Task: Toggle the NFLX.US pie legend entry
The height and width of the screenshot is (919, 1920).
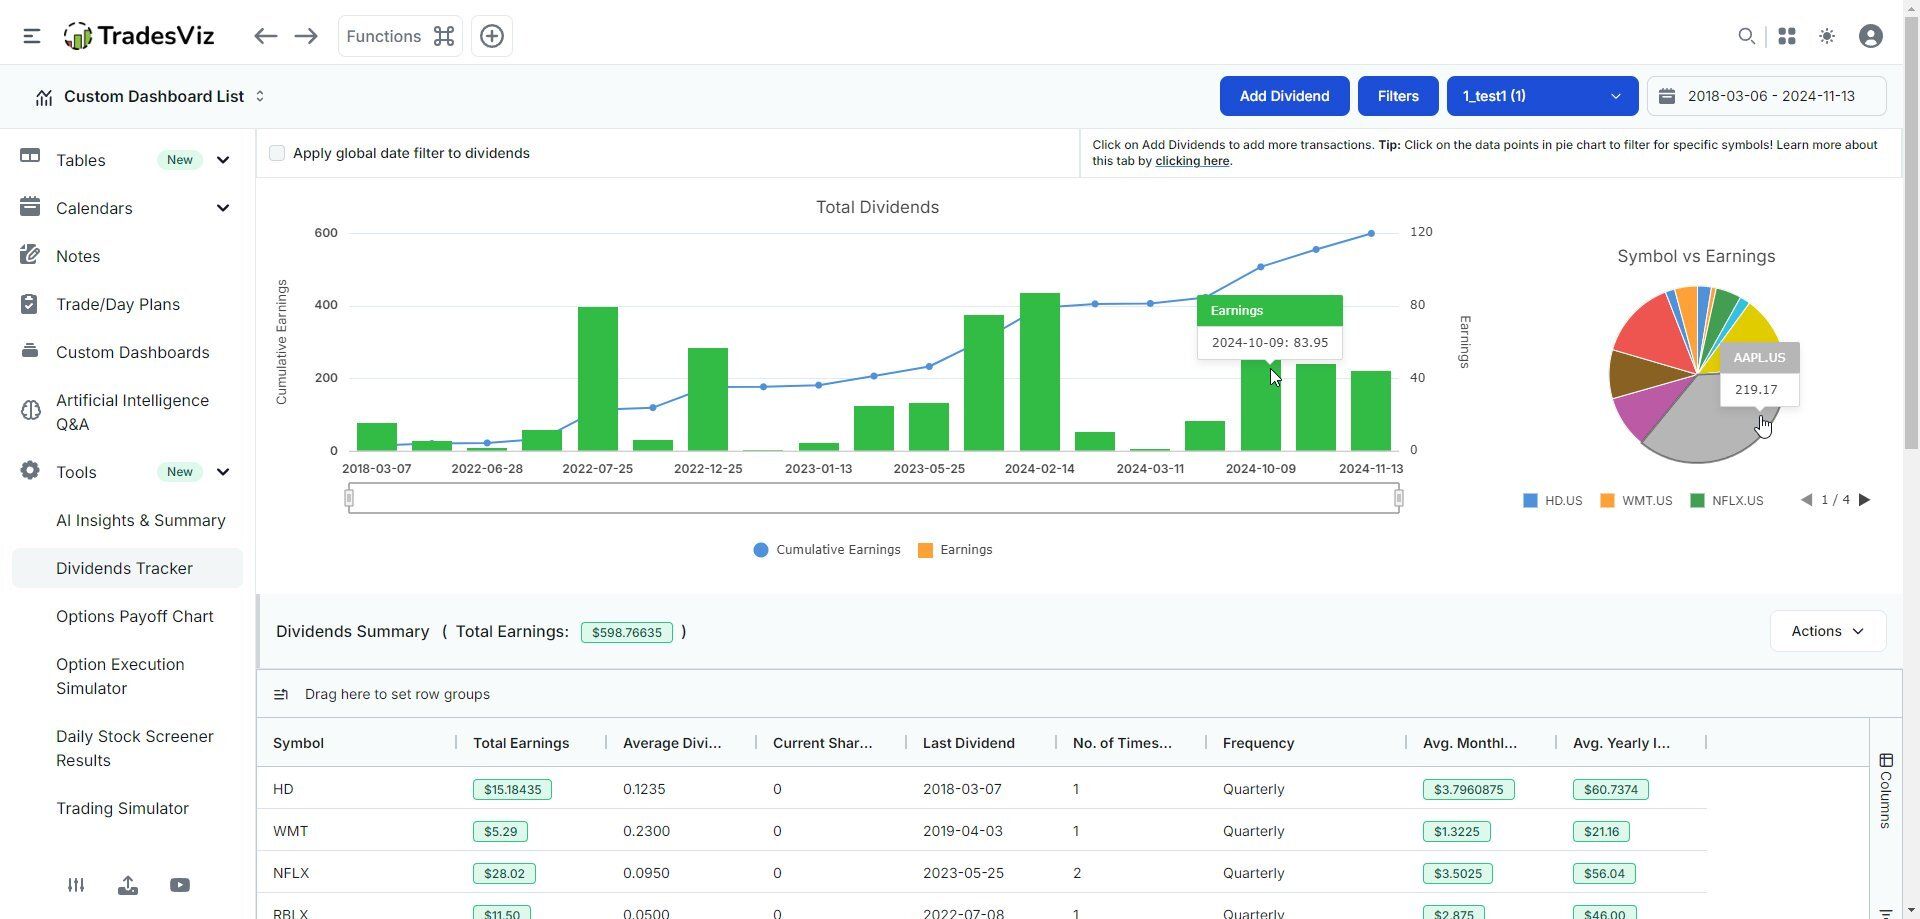Action: (1727, 501)
